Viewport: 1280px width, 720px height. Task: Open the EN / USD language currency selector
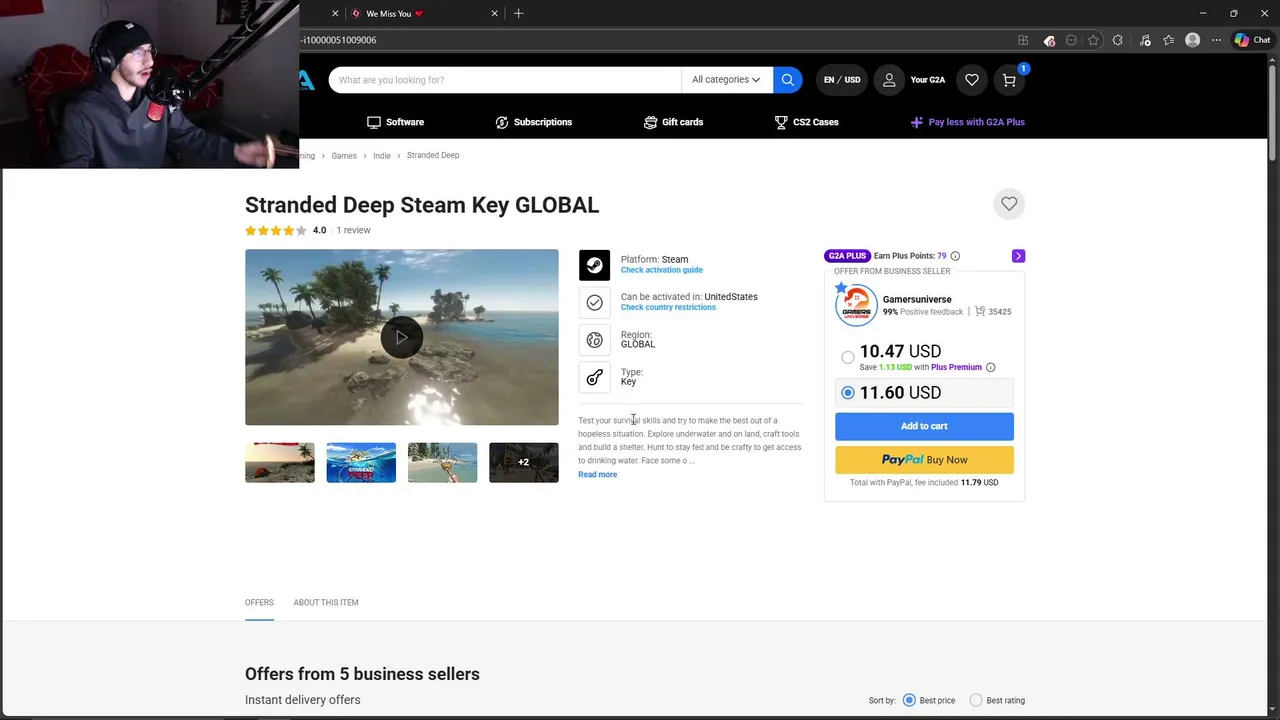point(842,80)
